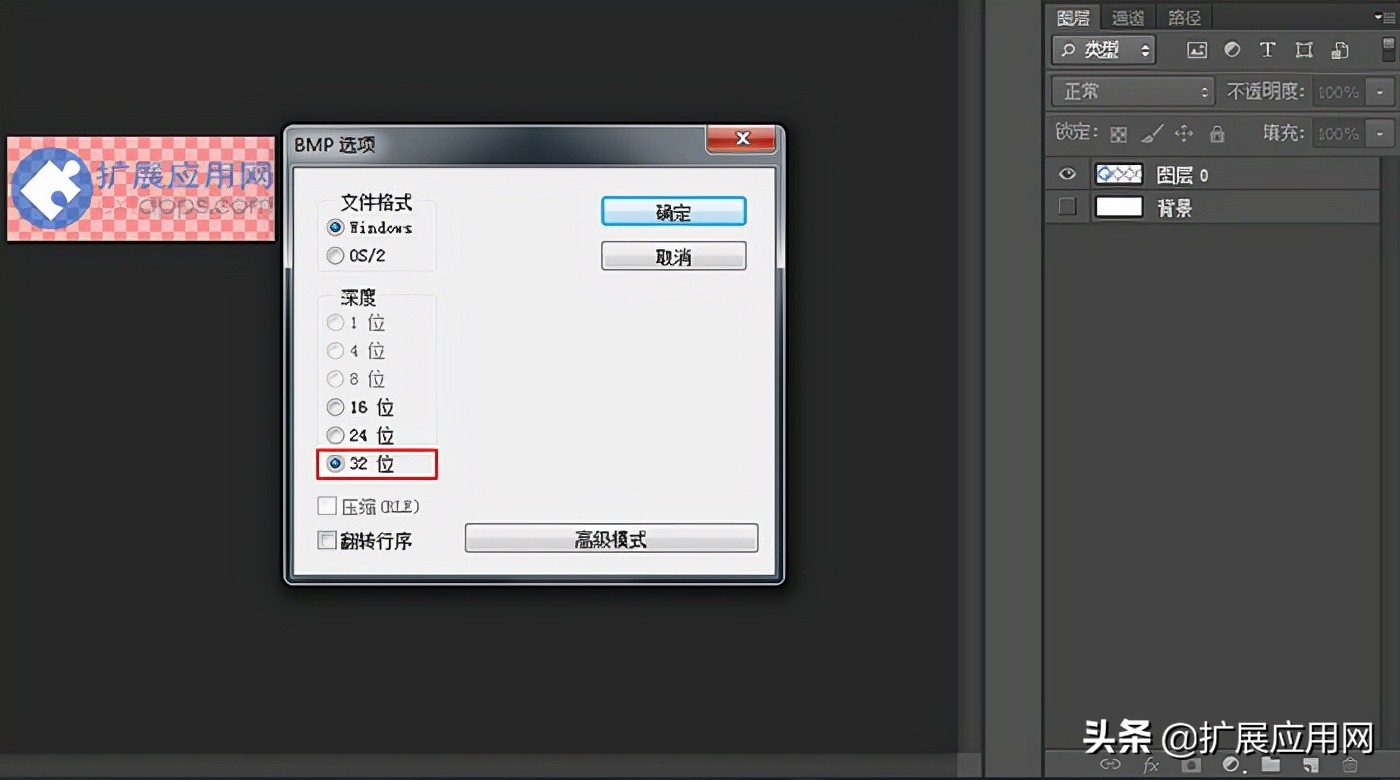Image resolution: width=1400 pixels, height=780 pixels.
Task: Filter for text layers with the T icon
Action: (x=1267, y=49)
